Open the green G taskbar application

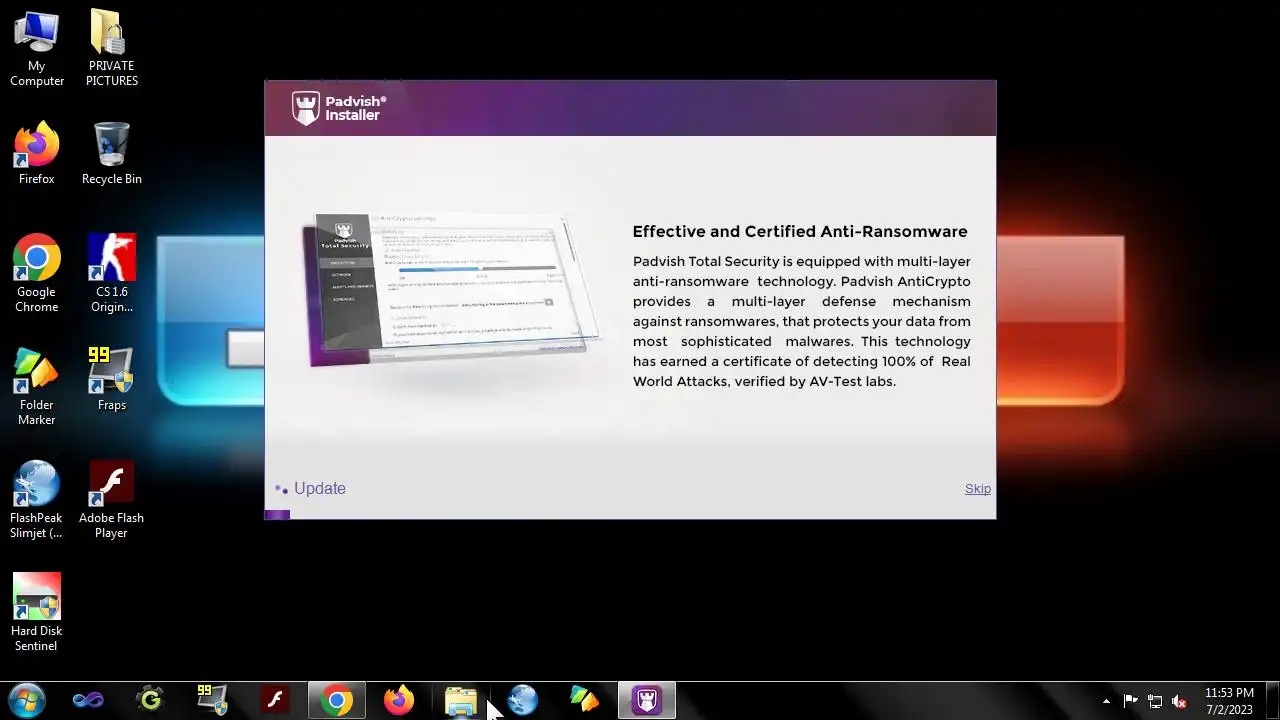pyautogui.click(x=150, y=700)
